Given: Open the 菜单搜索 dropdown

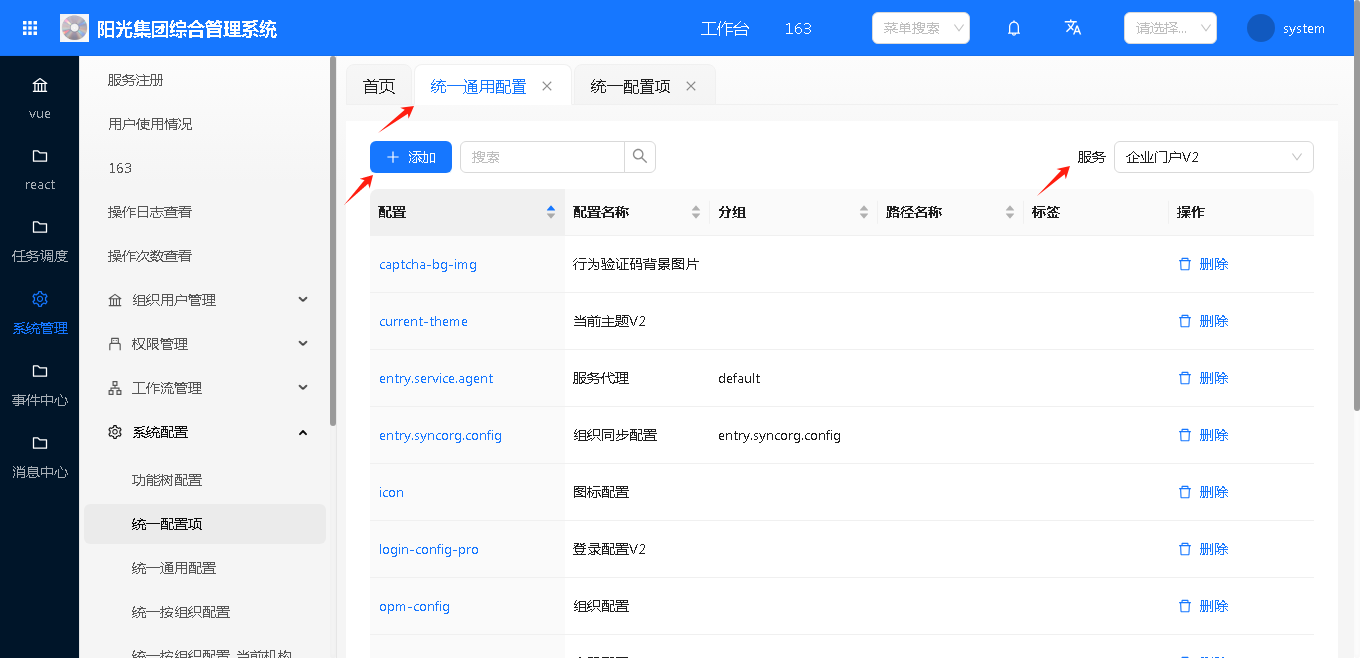Looking at the screenshot, I should [921, 28].
